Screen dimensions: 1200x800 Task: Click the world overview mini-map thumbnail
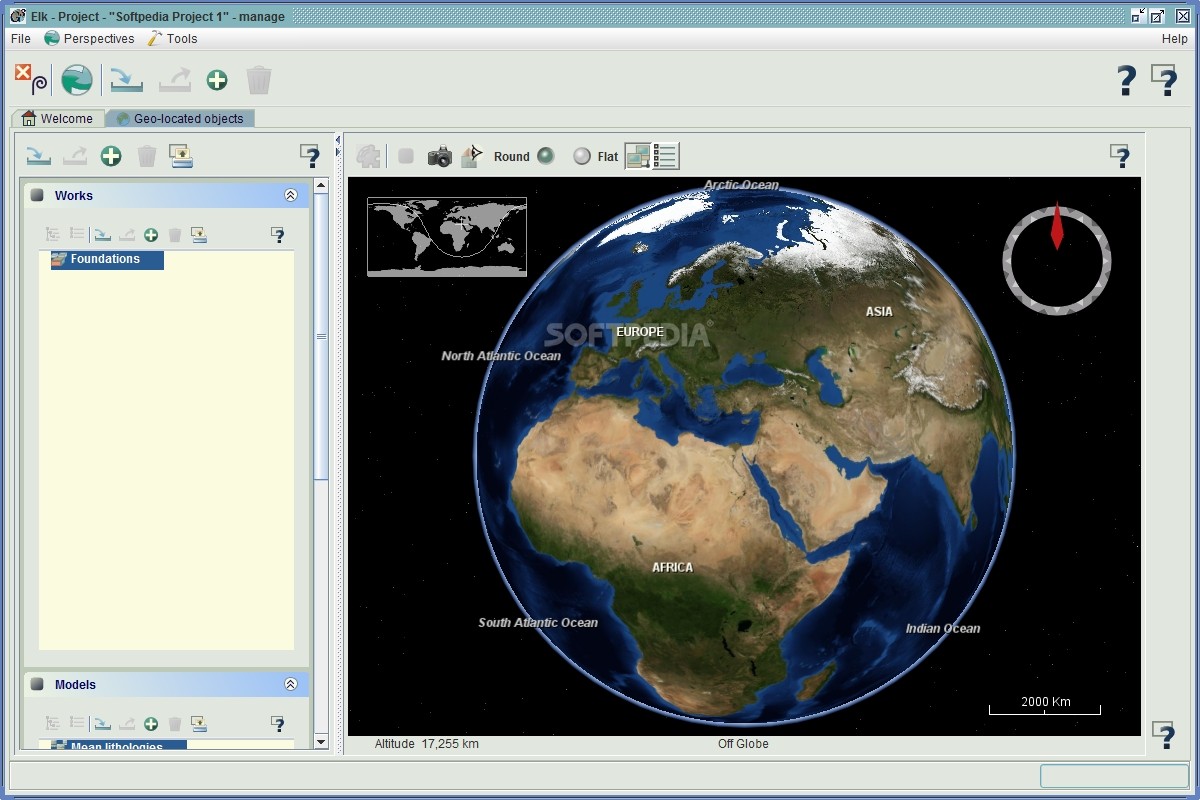[x=447, y=236]
